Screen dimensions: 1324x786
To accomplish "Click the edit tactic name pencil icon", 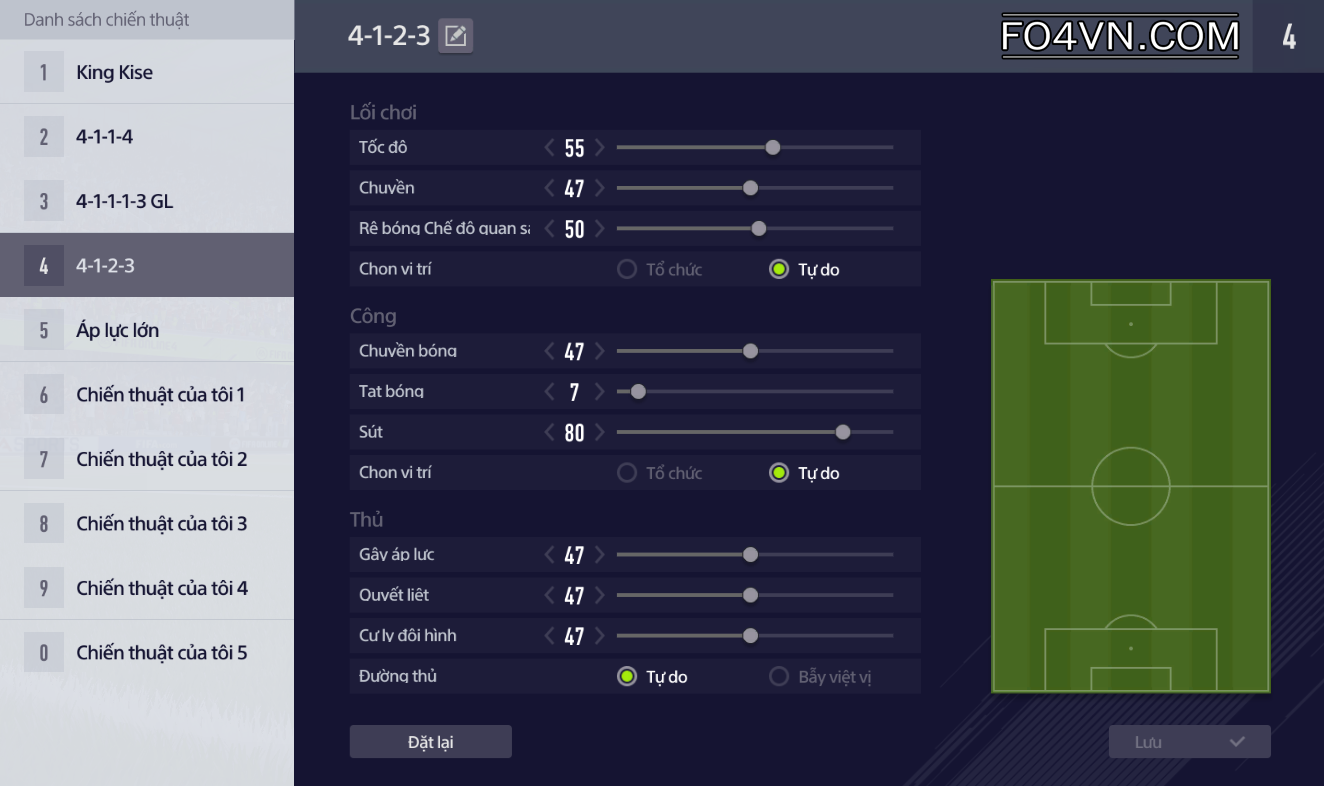I will tap(456, 37).
